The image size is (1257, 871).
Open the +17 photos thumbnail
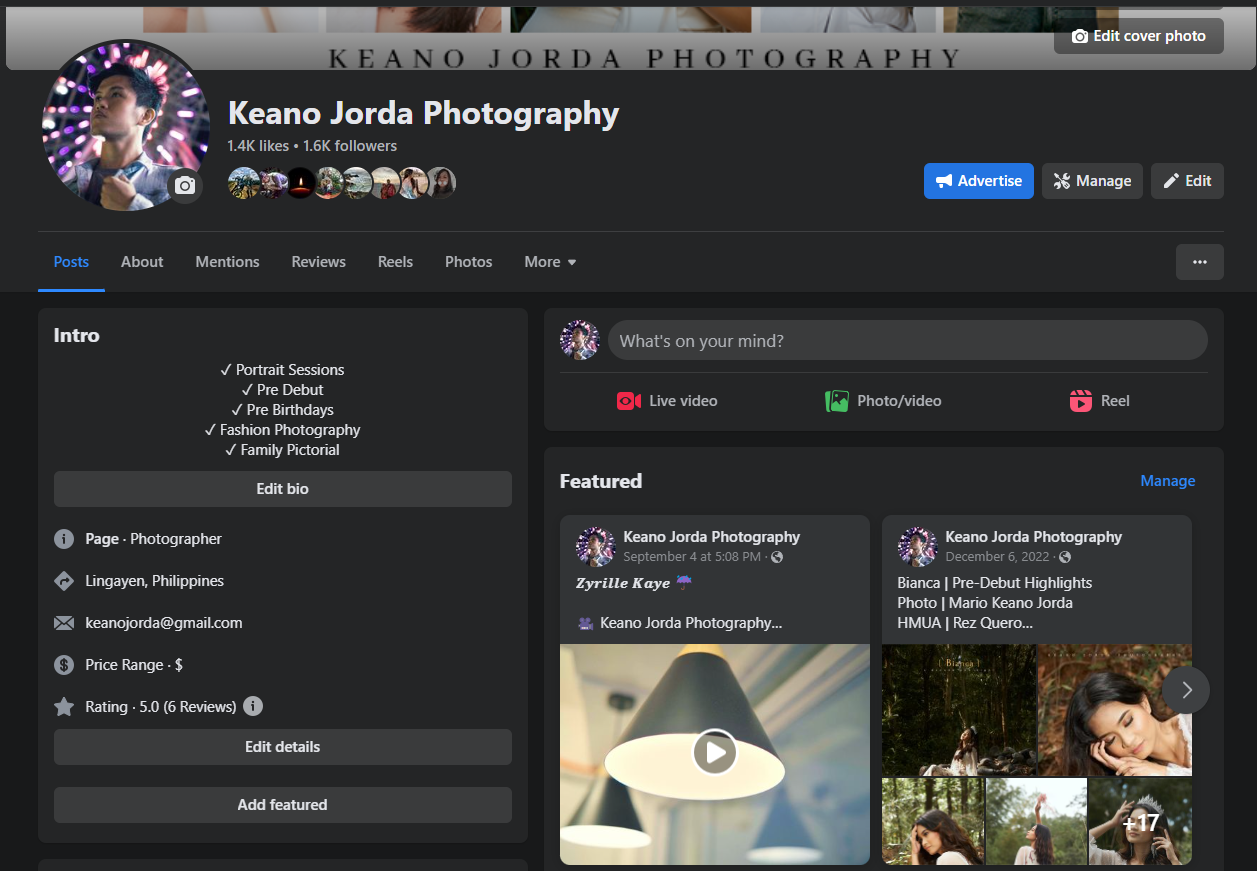click(1140, 822)
